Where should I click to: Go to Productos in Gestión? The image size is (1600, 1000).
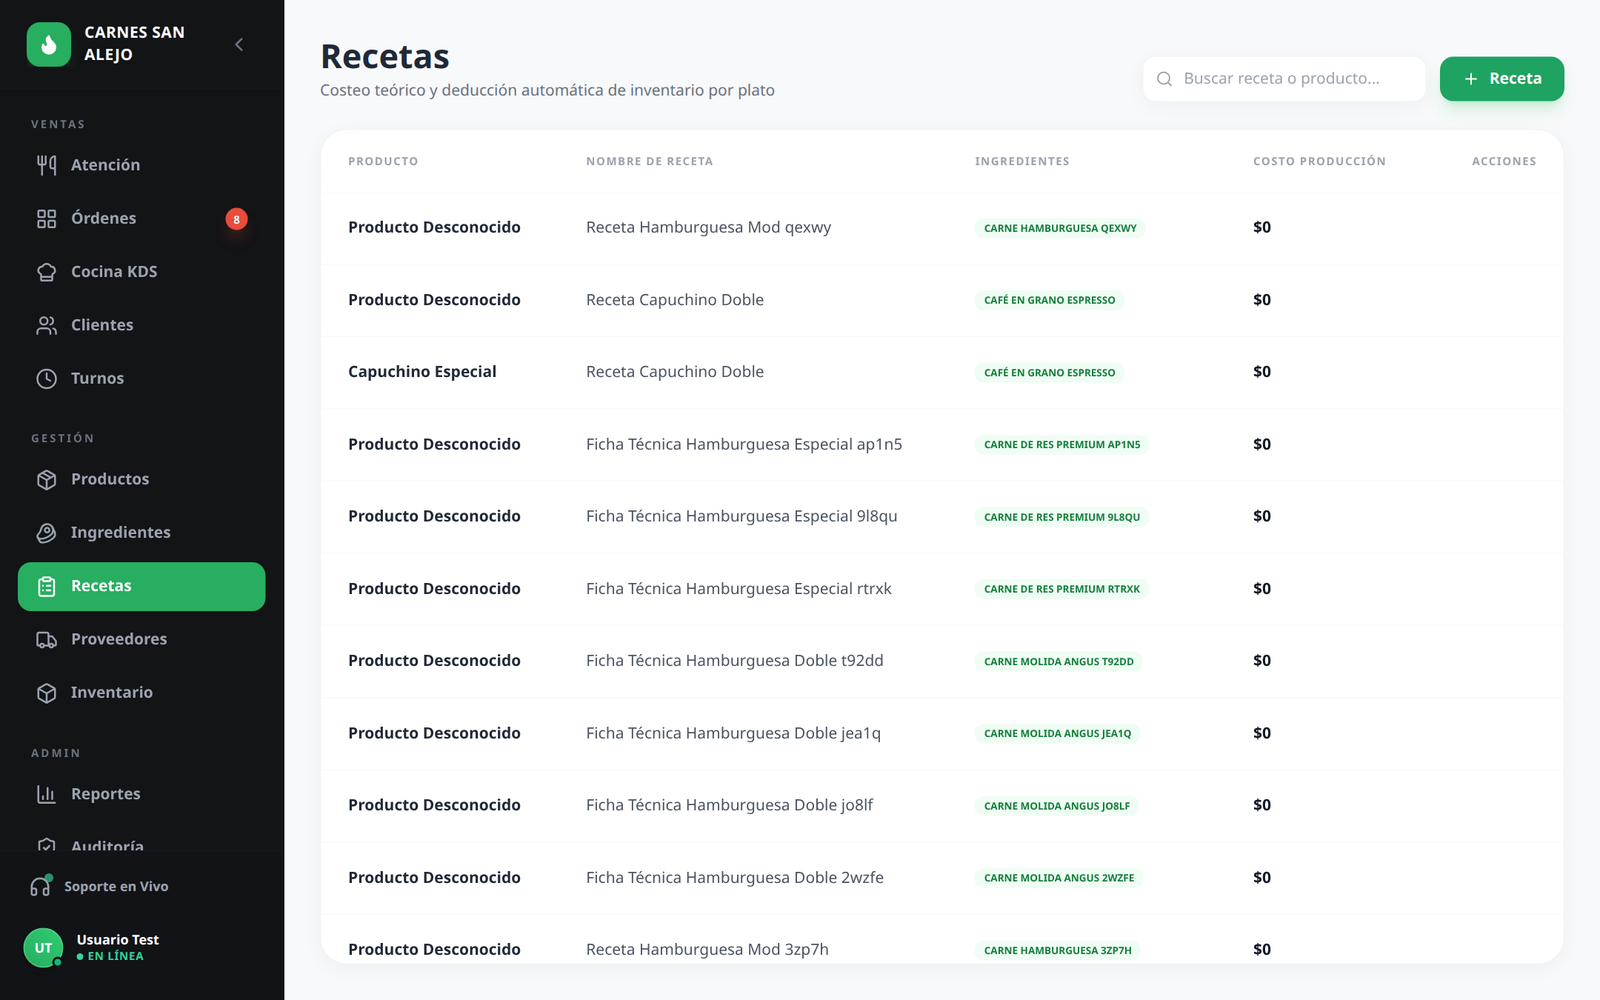[x=141, y=479]
